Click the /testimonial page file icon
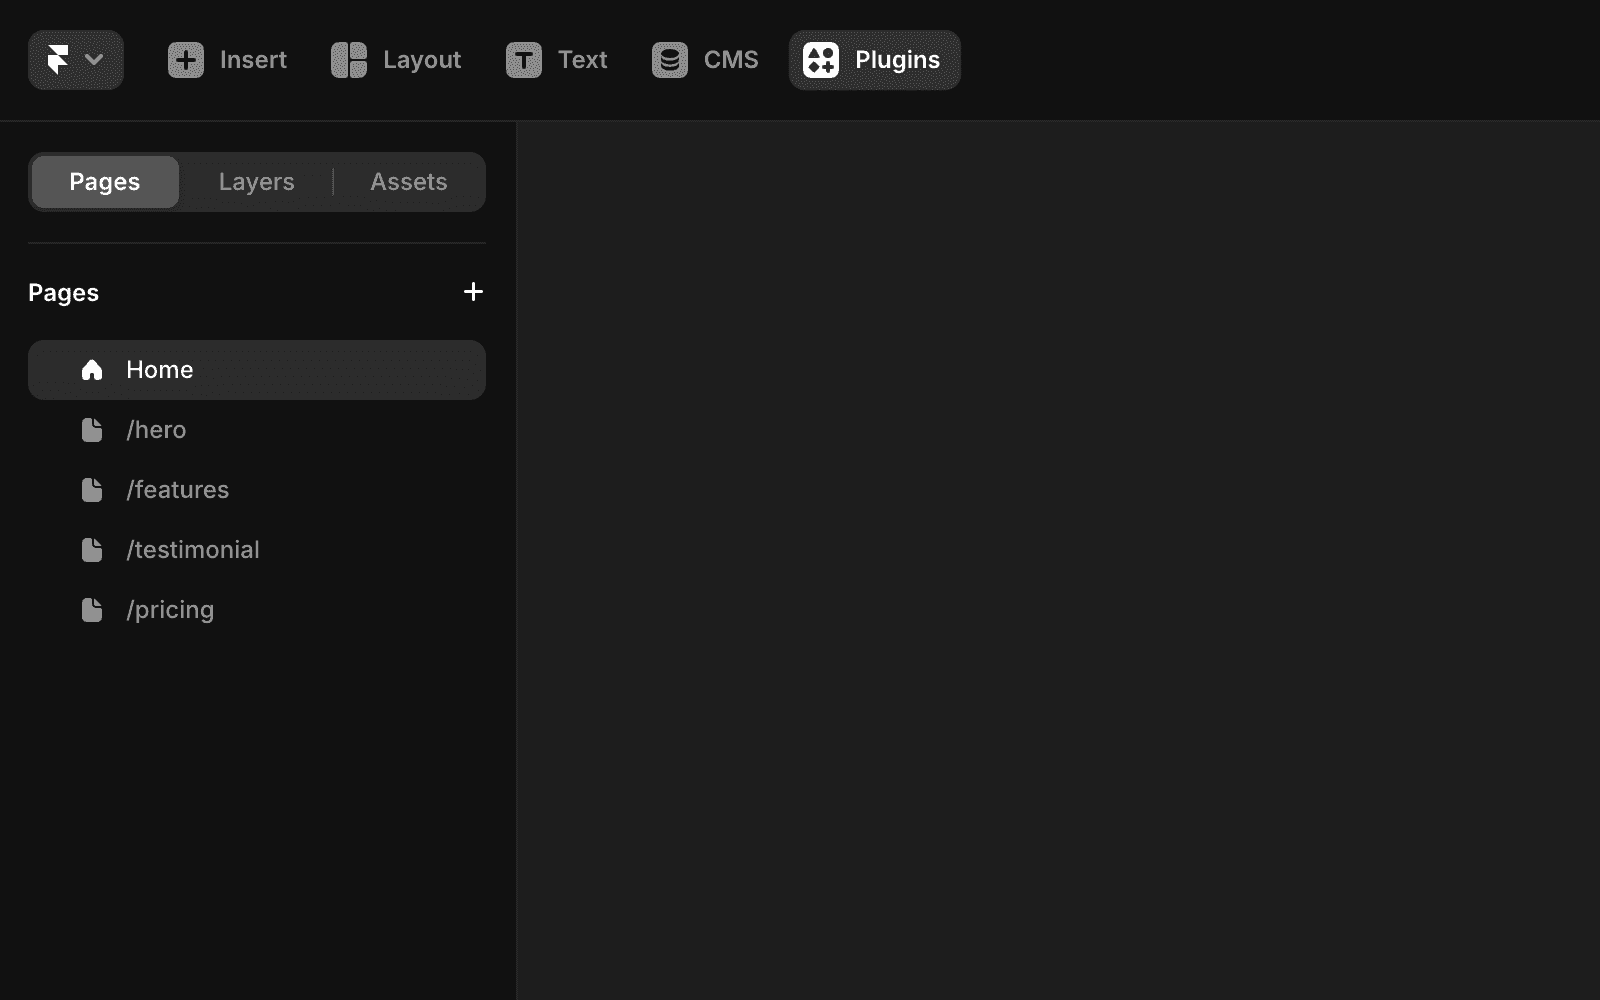This screenshot has width=1600, height=1000. click(92, 550)
